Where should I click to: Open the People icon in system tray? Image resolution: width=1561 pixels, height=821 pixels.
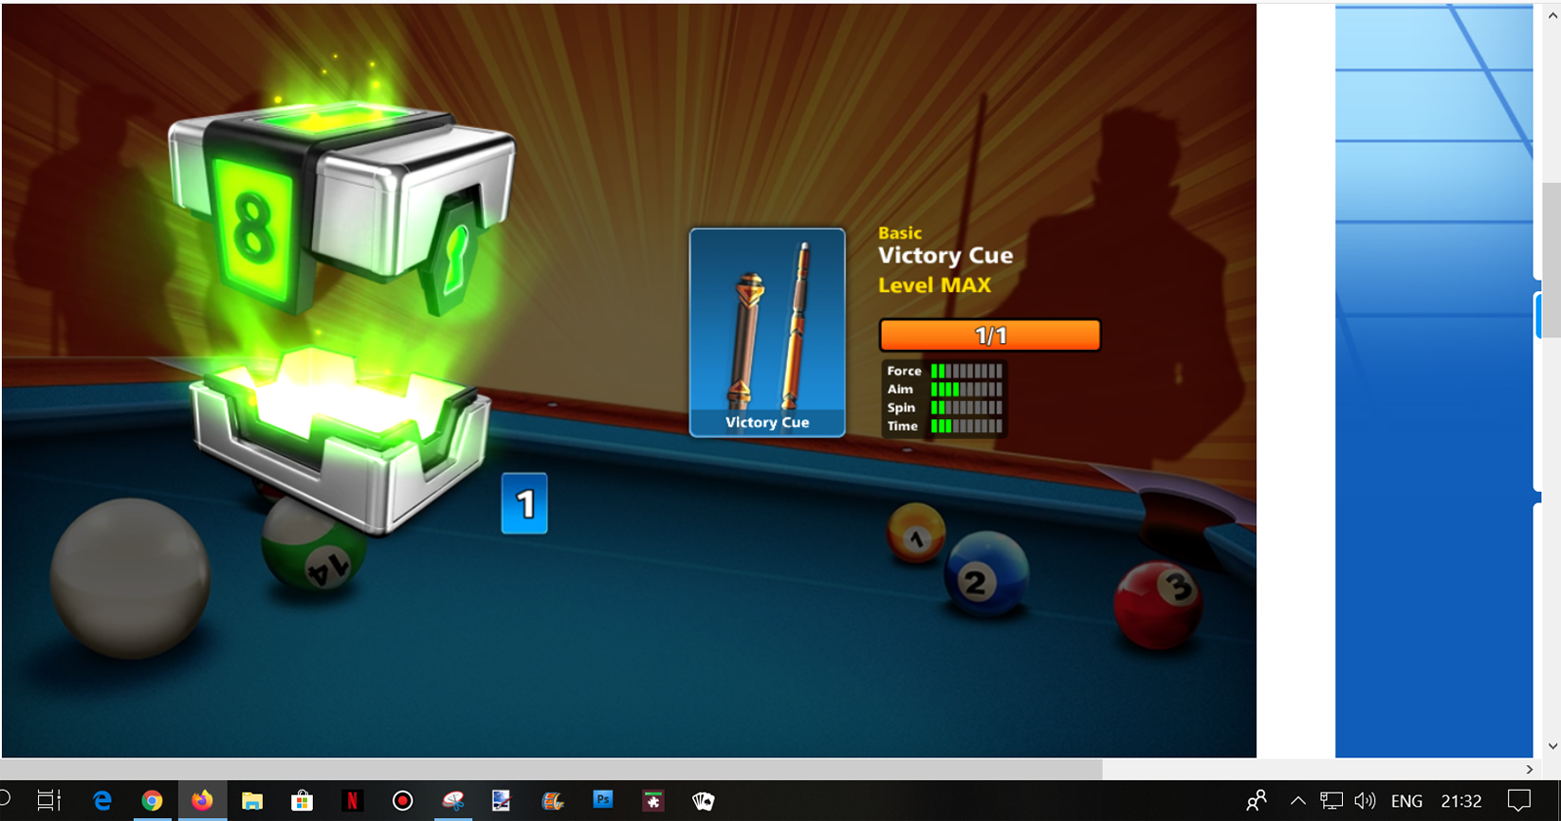[x=1257, y=800]
